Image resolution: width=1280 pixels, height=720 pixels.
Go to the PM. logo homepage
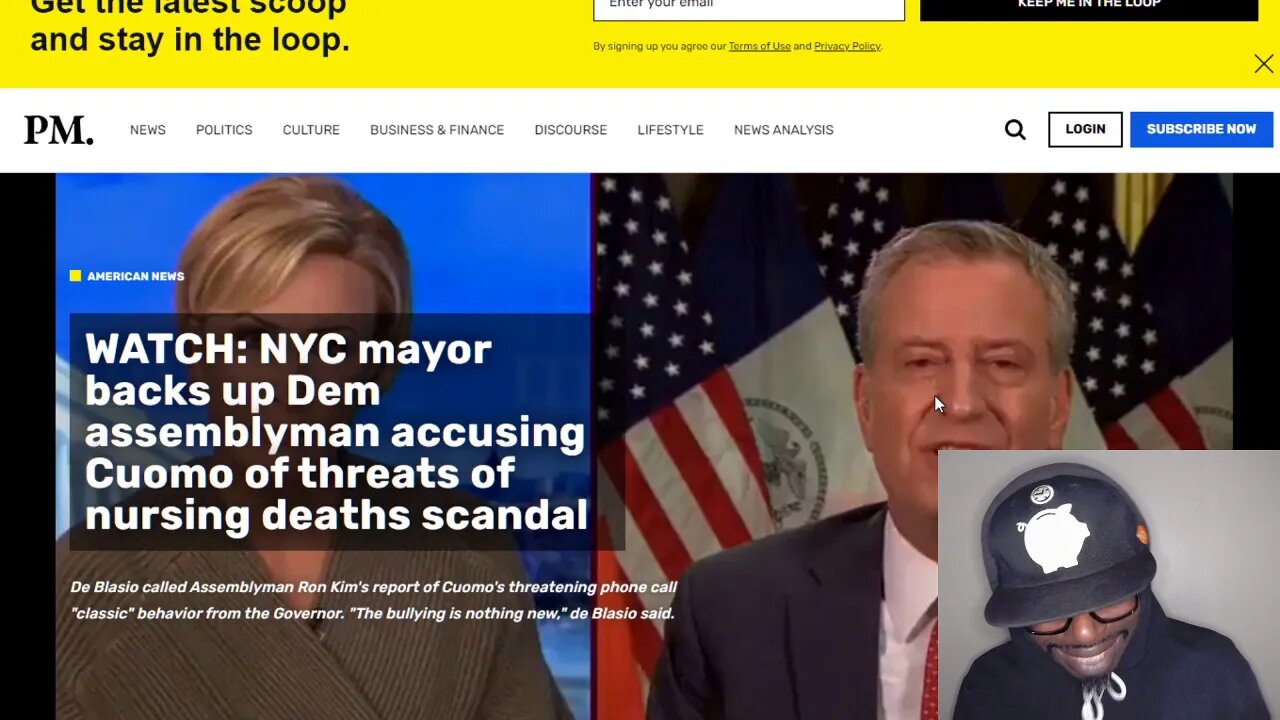(59, 130)
